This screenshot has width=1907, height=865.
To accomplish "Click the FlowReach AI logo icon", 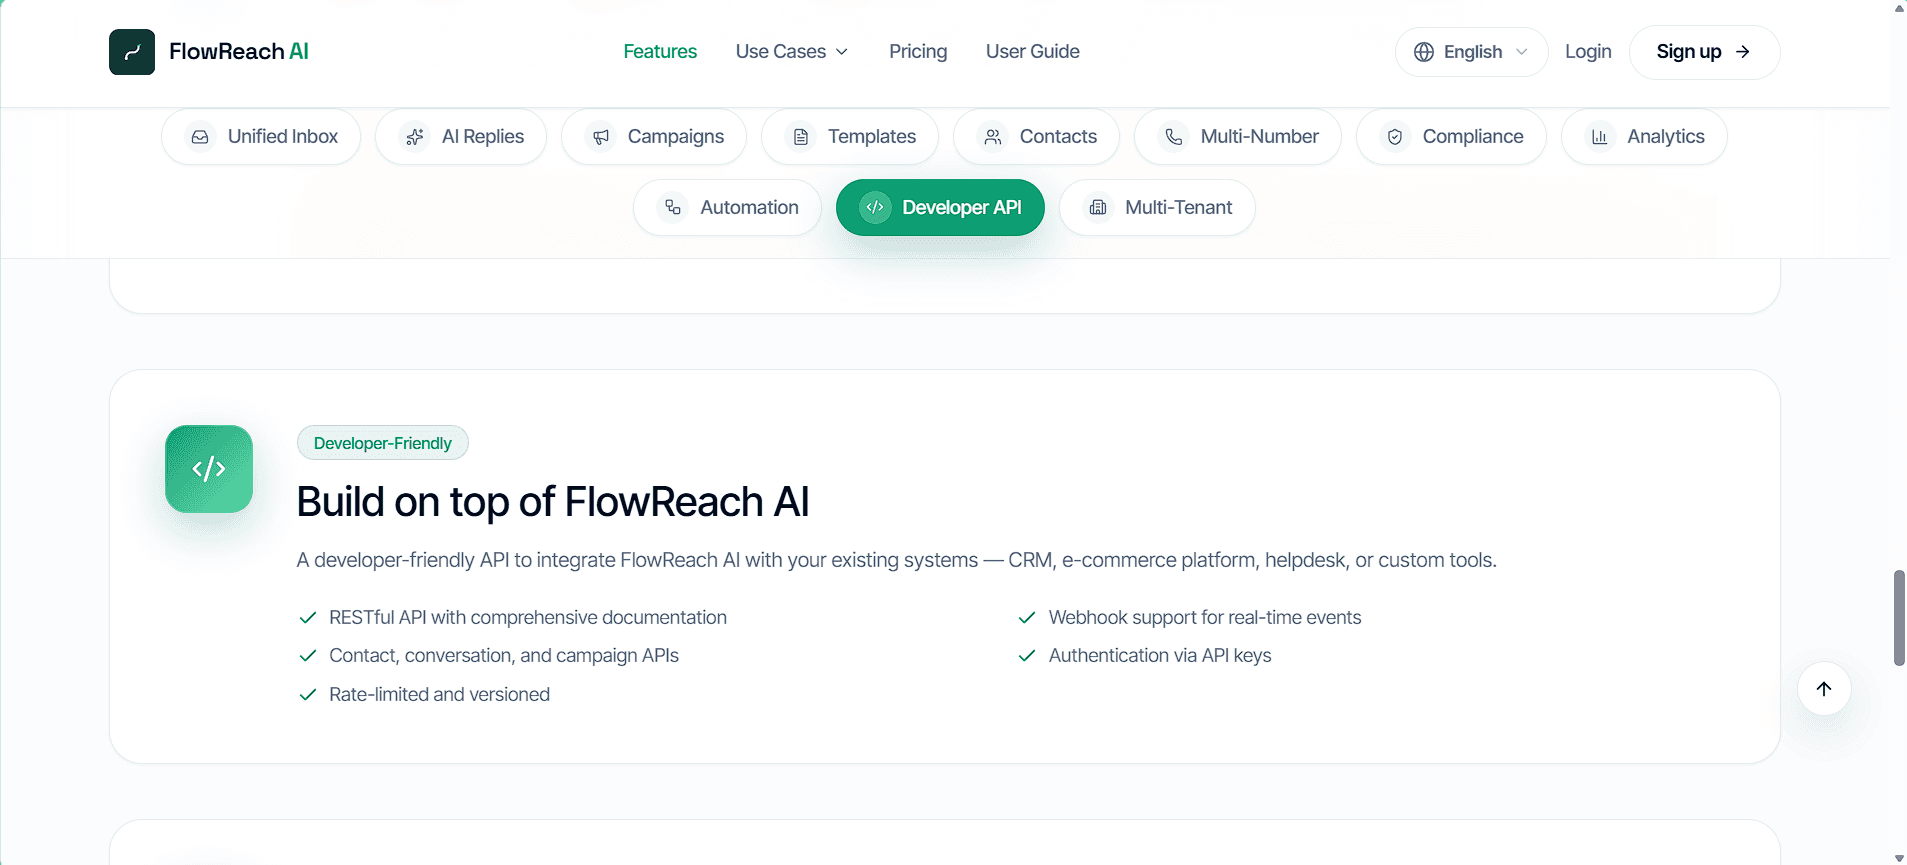I will click(132, 52).
